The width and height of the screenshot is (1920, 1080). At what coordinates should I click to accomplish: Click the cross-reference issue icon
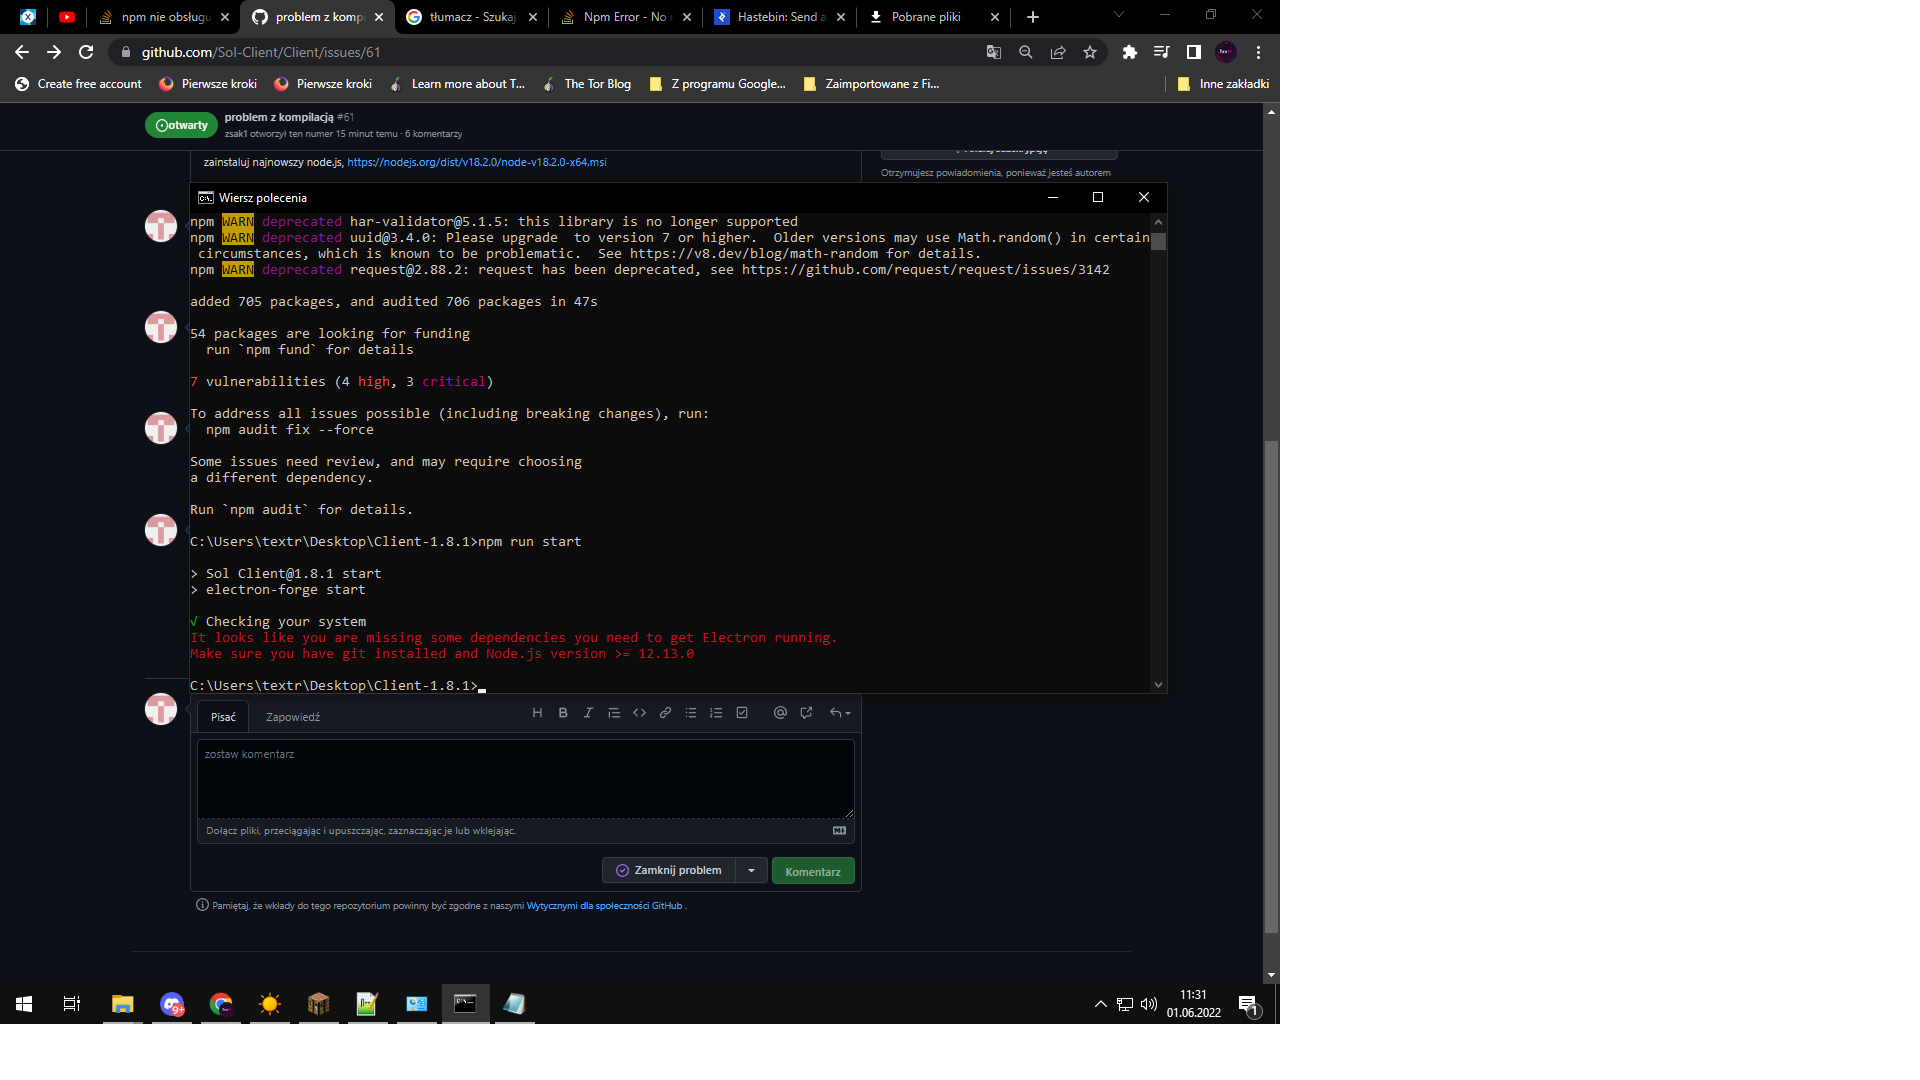(806, 713)
